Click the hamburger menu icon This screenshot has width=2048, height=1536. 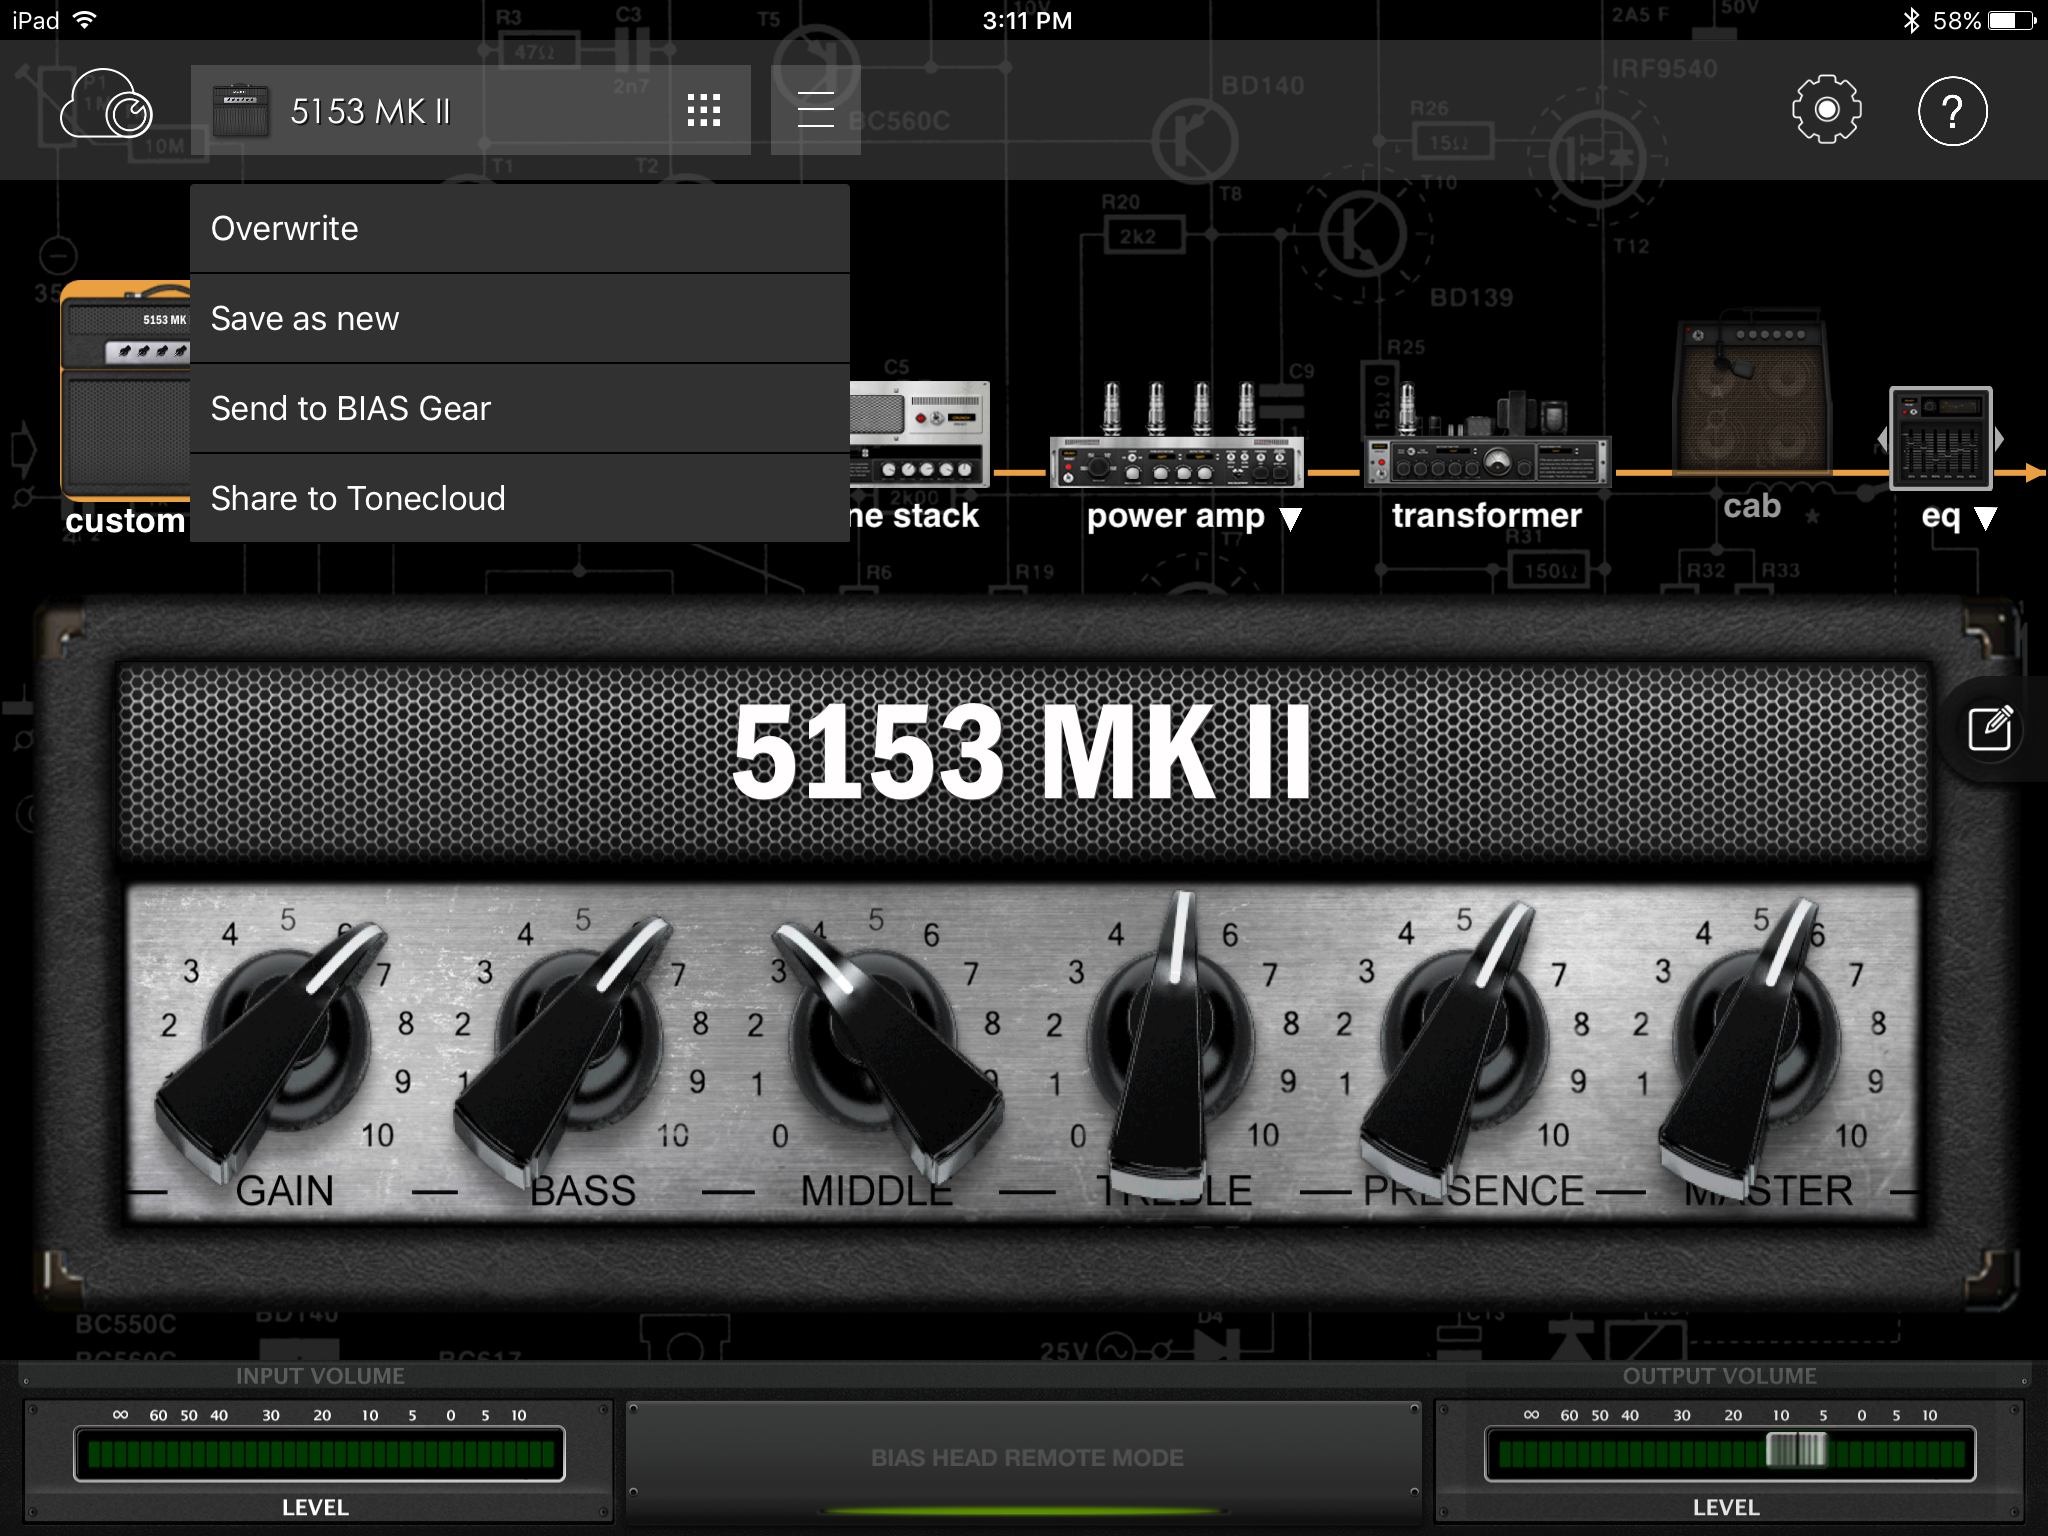pyautogui.click(x=815, y=110)
